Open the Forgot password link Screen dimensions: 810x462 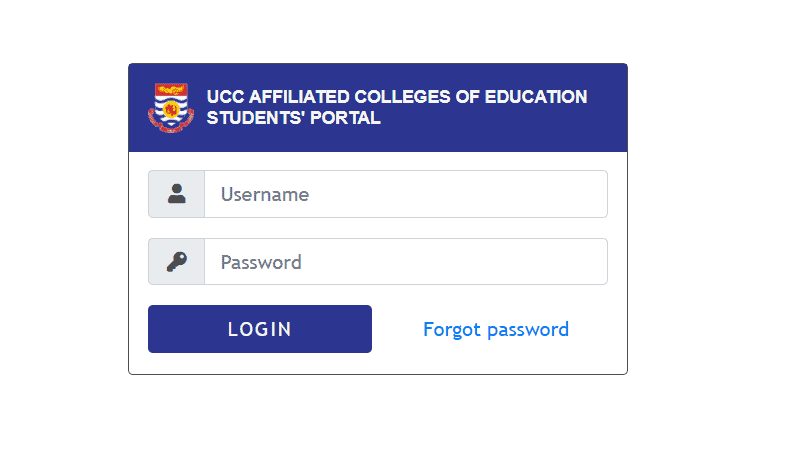coord(495,329)
